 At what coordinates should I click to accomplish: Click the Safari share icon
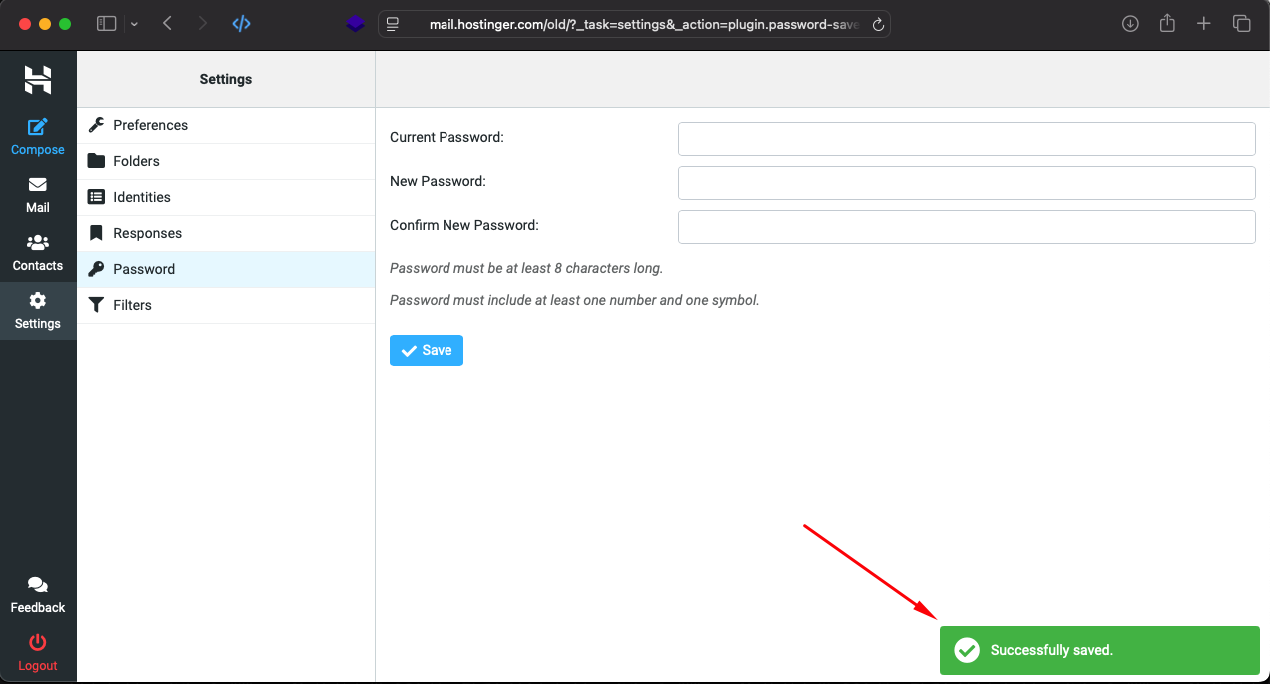[1167, 24]
